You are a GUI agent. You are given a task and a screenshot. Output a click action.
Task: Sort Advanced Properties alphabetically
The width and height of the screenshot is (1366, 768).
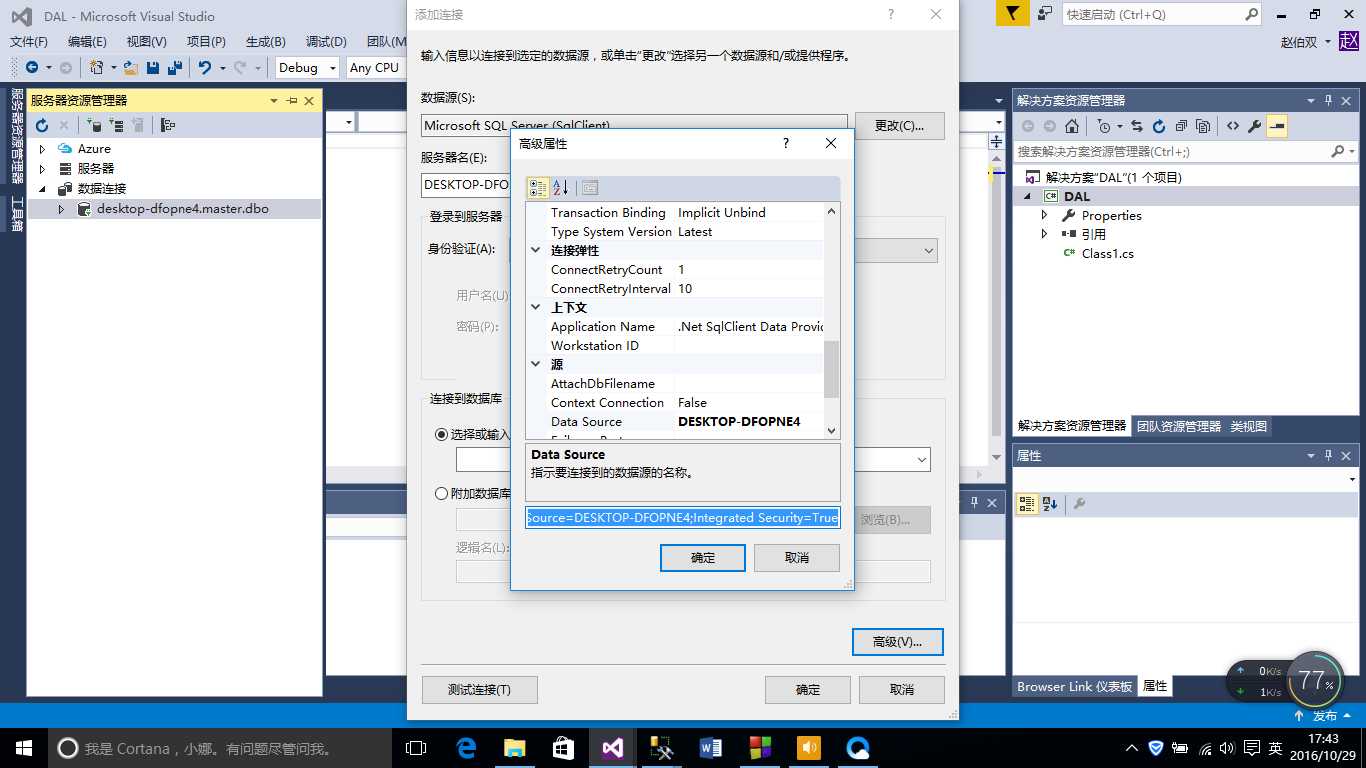[x=560, y=188]
